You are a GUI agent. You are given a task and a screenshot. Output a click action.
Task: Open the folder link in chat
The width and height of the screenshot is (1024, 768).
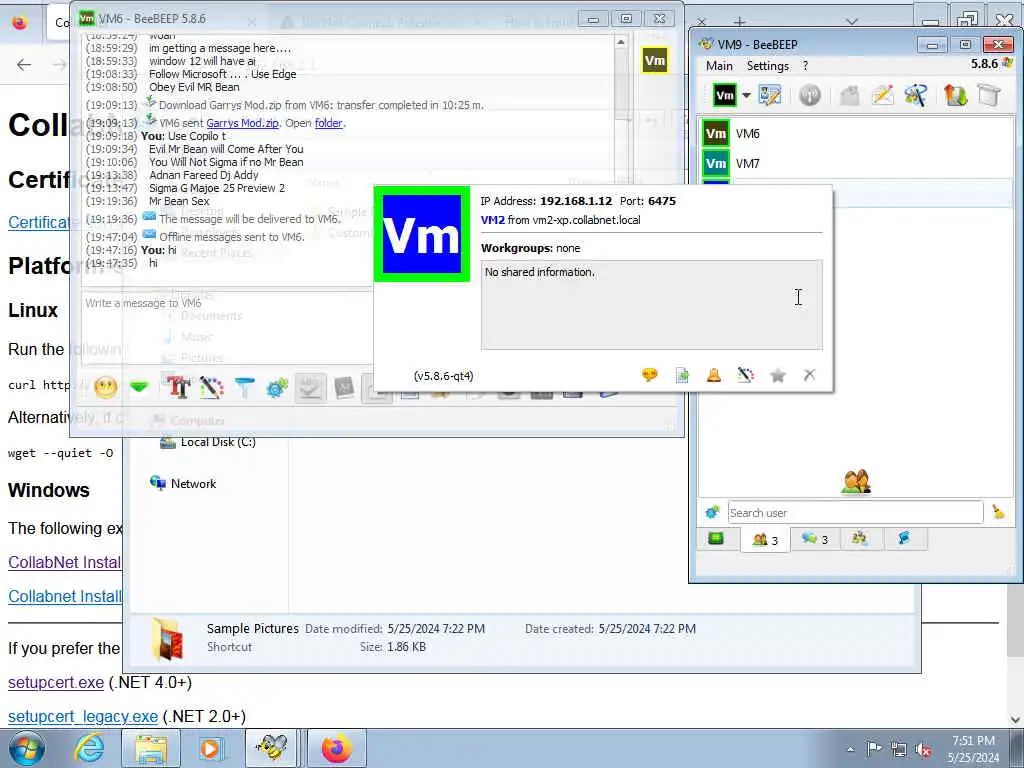tap(328, 123)
